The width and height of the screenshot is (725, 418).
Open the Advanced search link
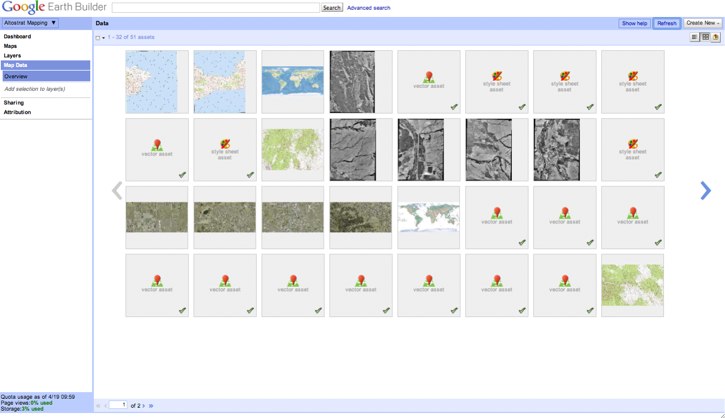click(369, 7)
